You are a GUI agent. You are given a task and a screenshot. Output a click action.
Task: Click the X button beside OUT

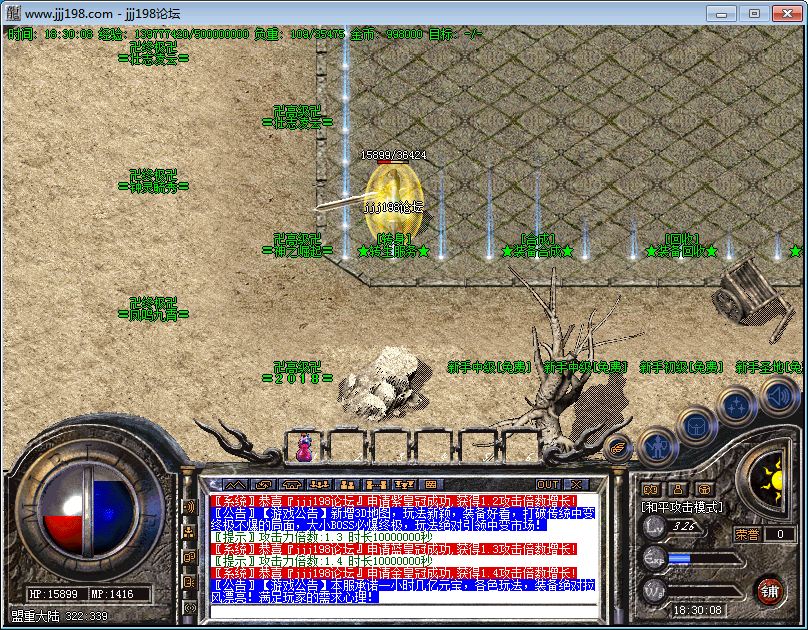pos(576,484)
